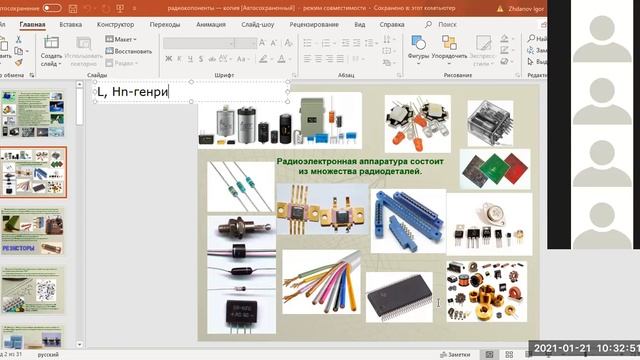Start slideshow from beginning icon
The width and height of the screenshot is (640, 360).
point(120,8)
